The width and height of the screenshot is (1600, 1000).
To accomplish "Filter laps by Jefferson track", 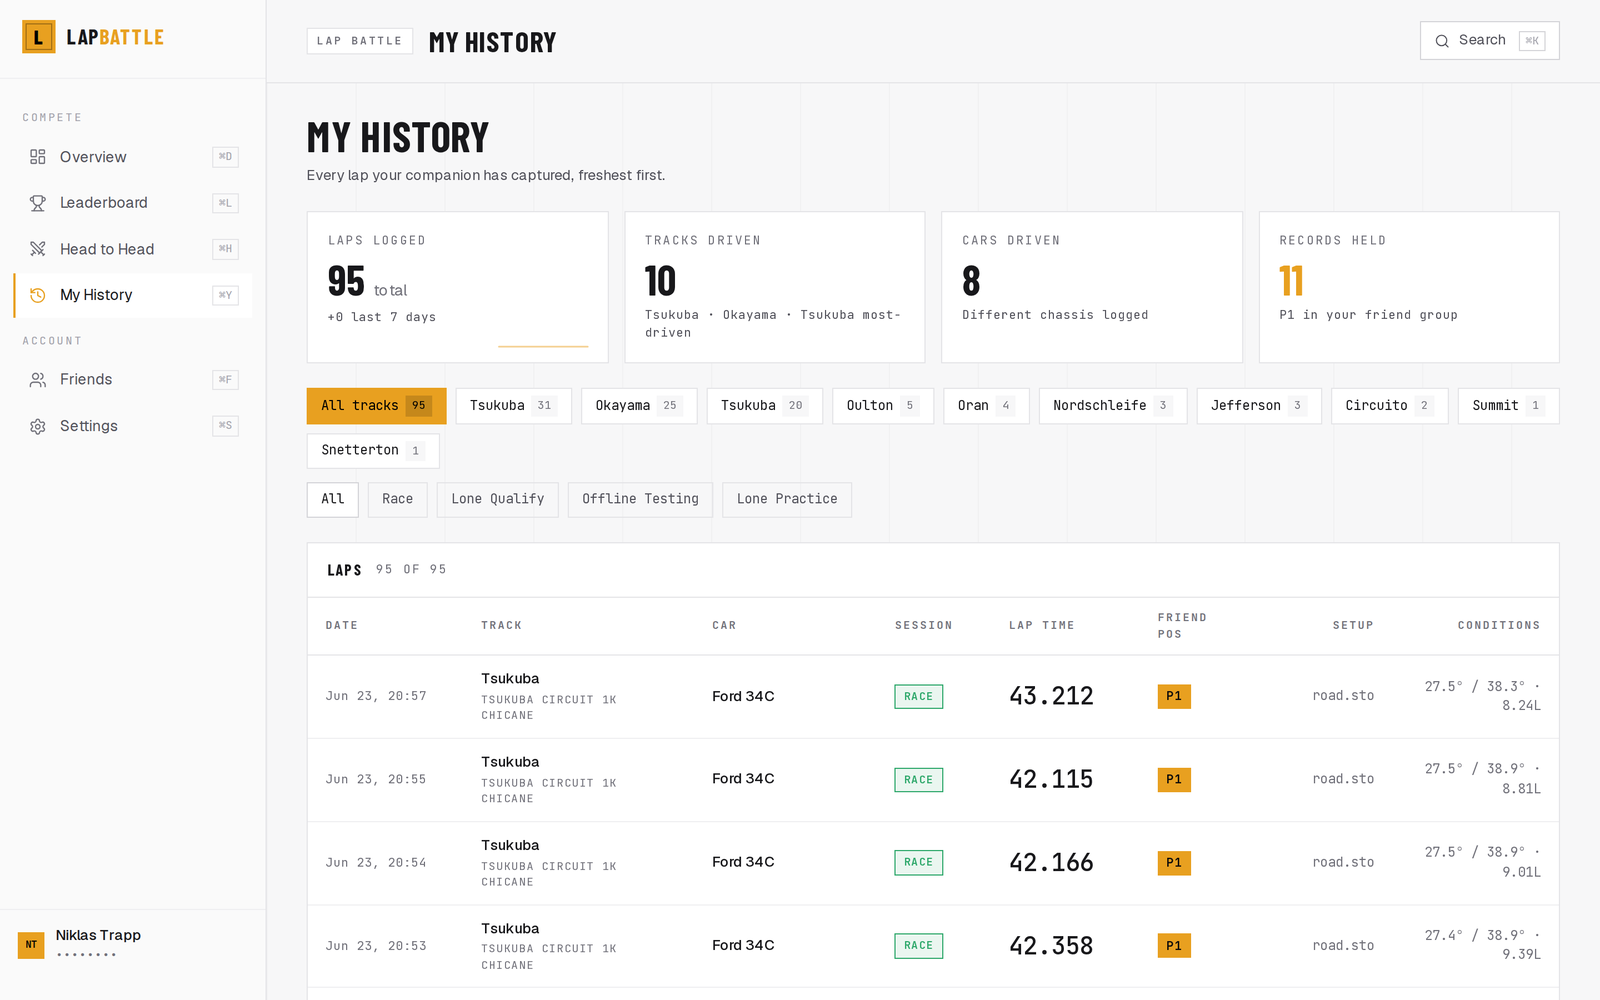I will pos(1258,406).
